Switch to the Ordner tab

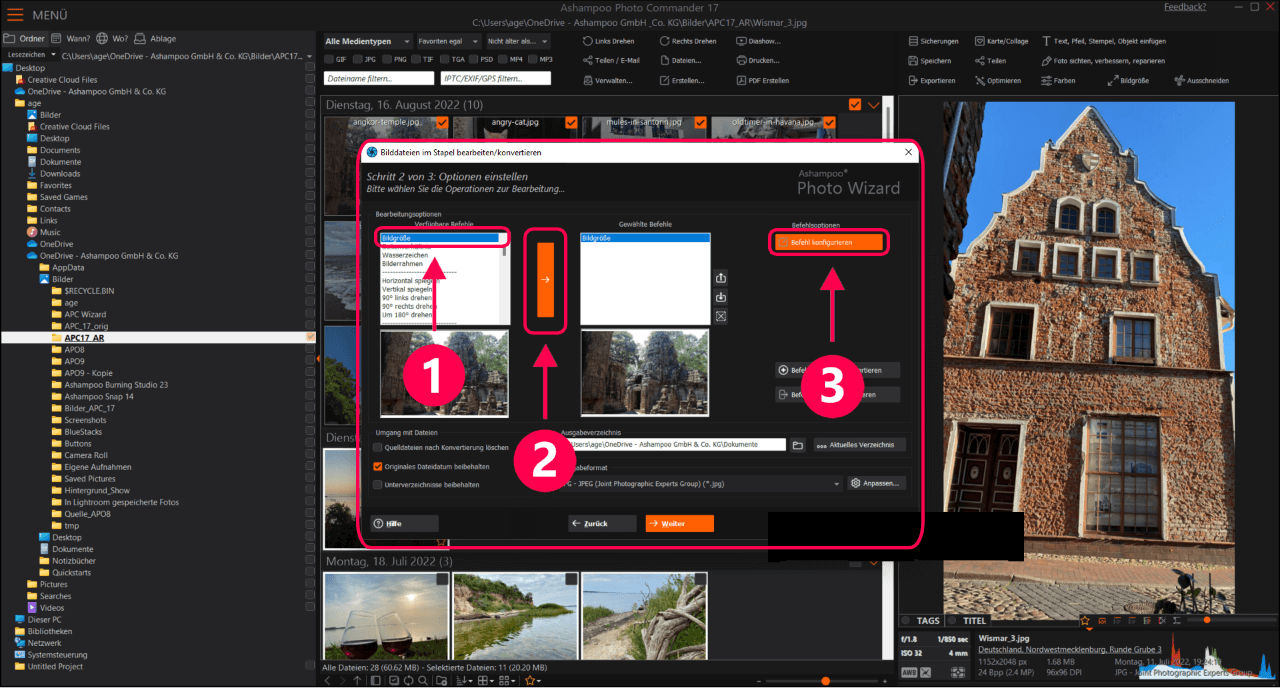coord(26,38)
